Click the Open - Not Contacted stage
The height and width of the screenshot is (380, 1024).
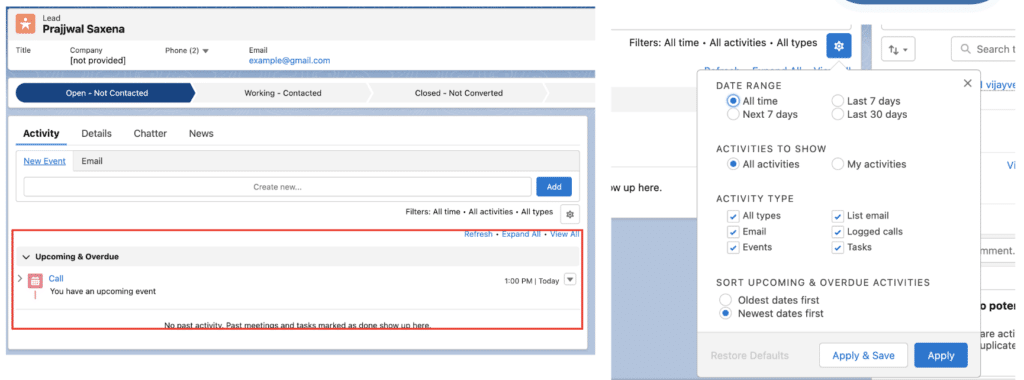tap(106, 93)
